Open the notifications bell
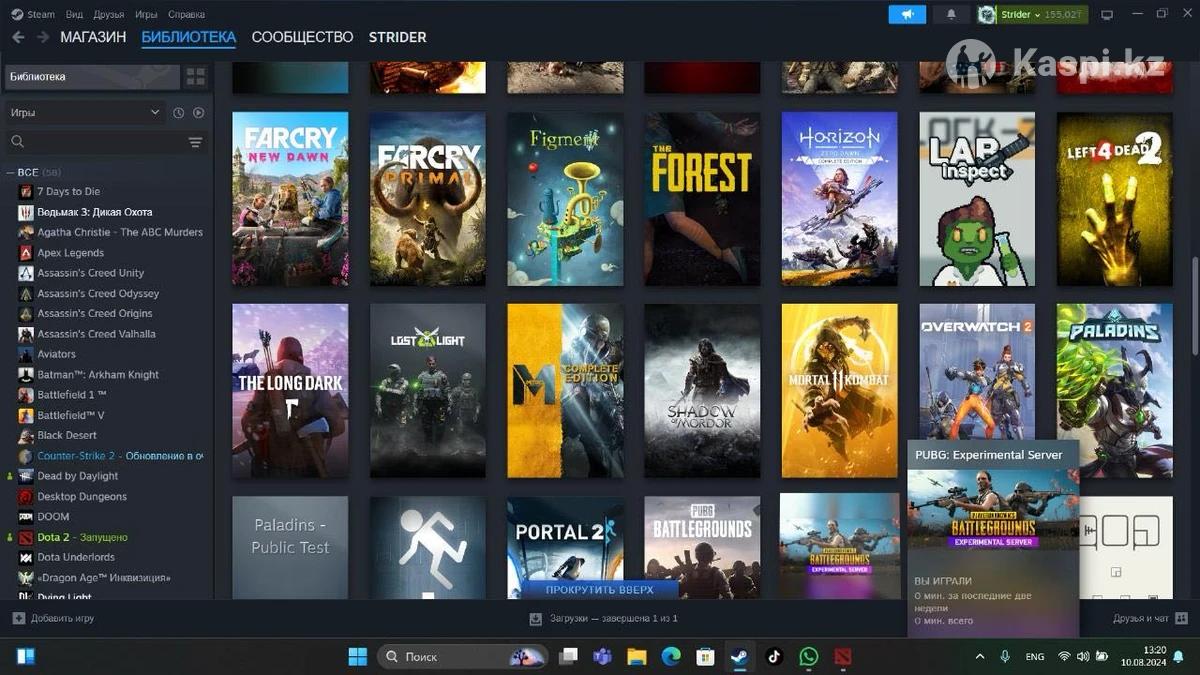The width and height of the screenshot is (1200, 675). click(x=951, y=14)
